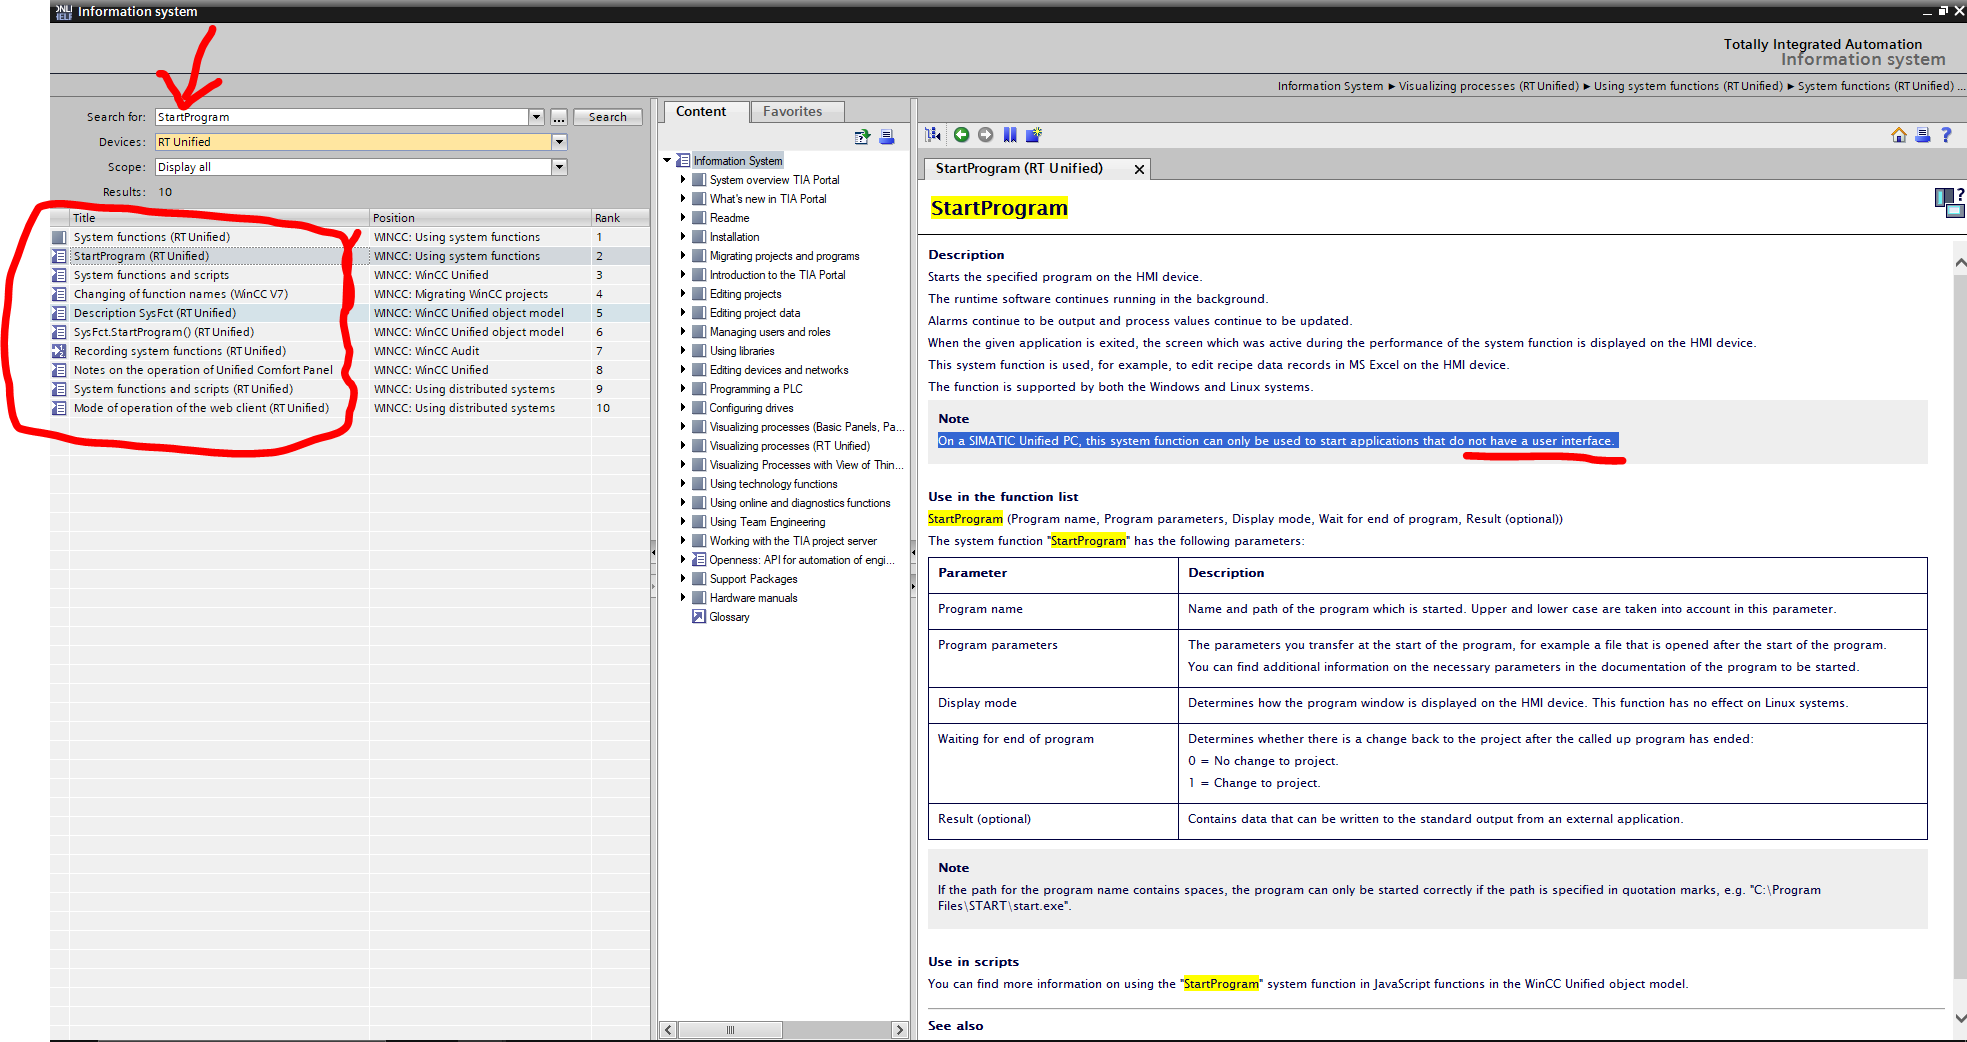Open SysFct.StartProgram() (RT Unified) search result
The image size is (1967, 1042).
point(164,332)
